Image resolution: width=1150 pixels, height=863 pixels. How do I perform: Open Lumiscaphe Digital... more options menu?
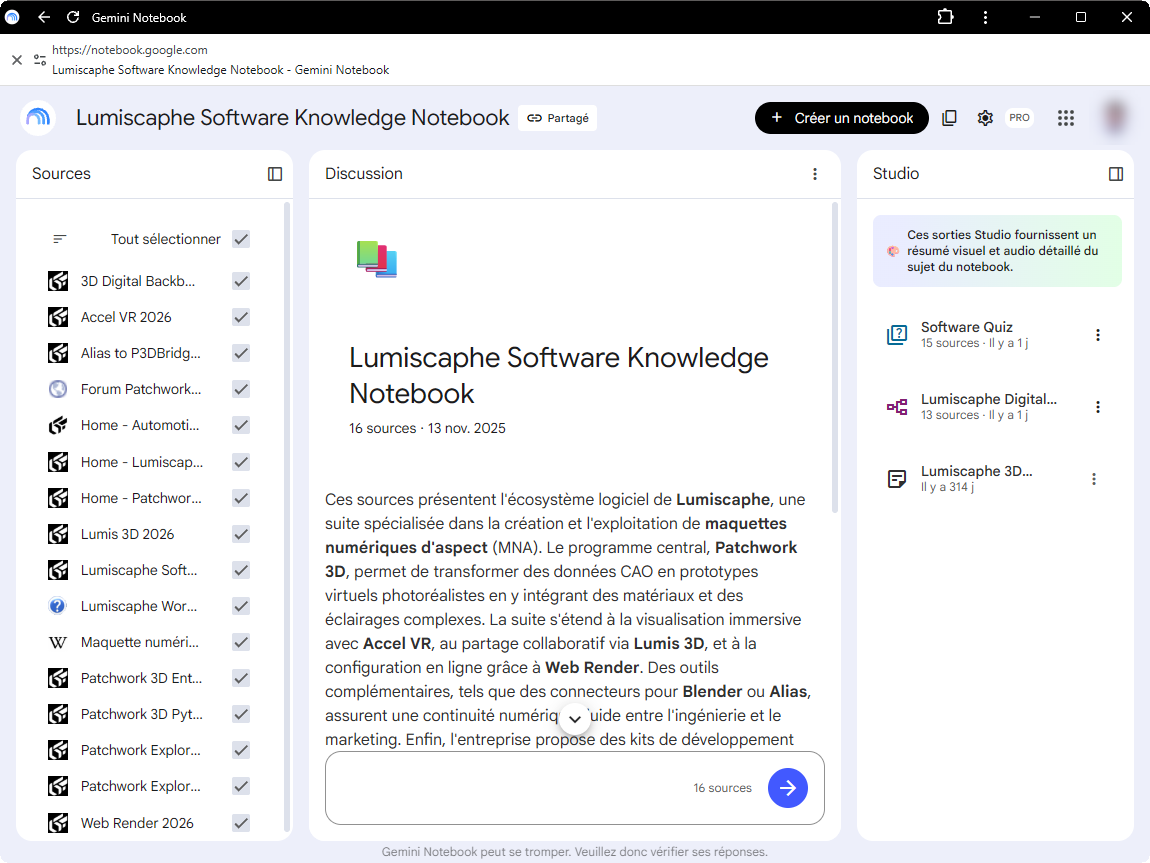[x=1098, y=407]
